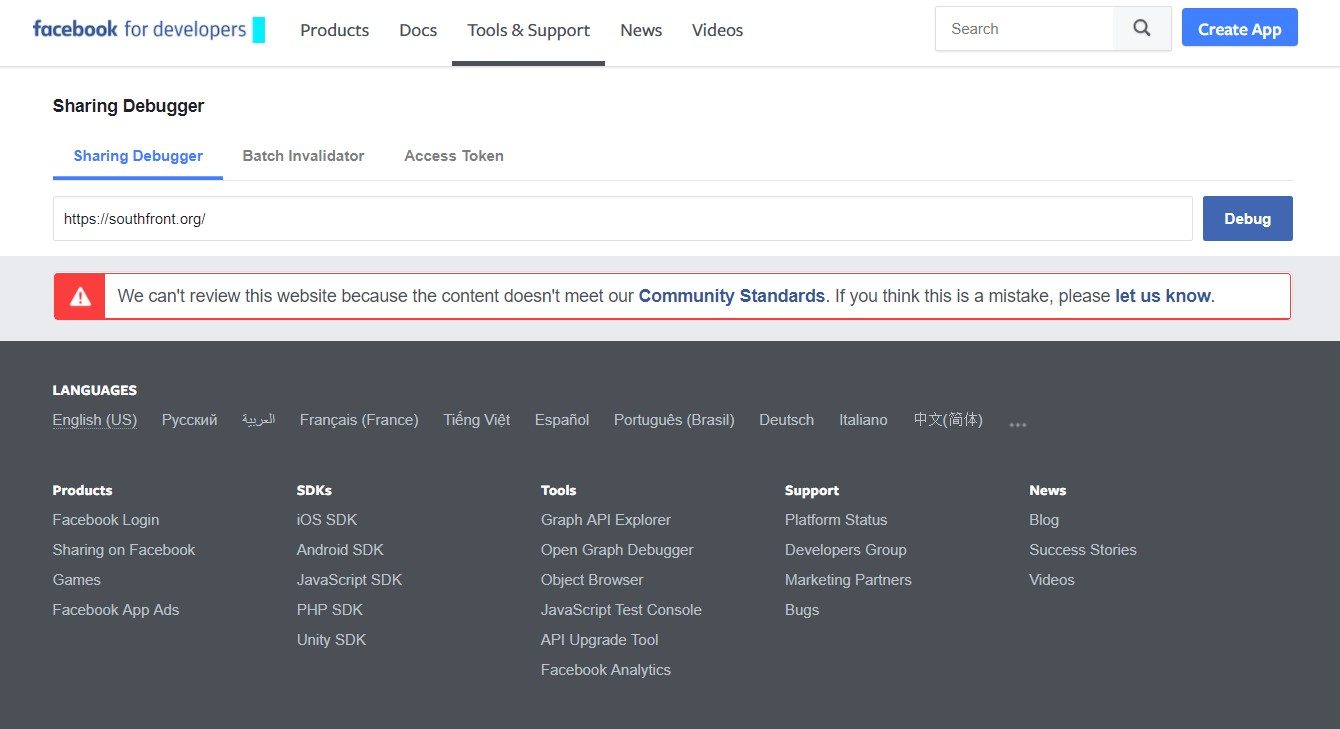
Task: Open JavaScript Test Console link
Action: click(621, 610)
